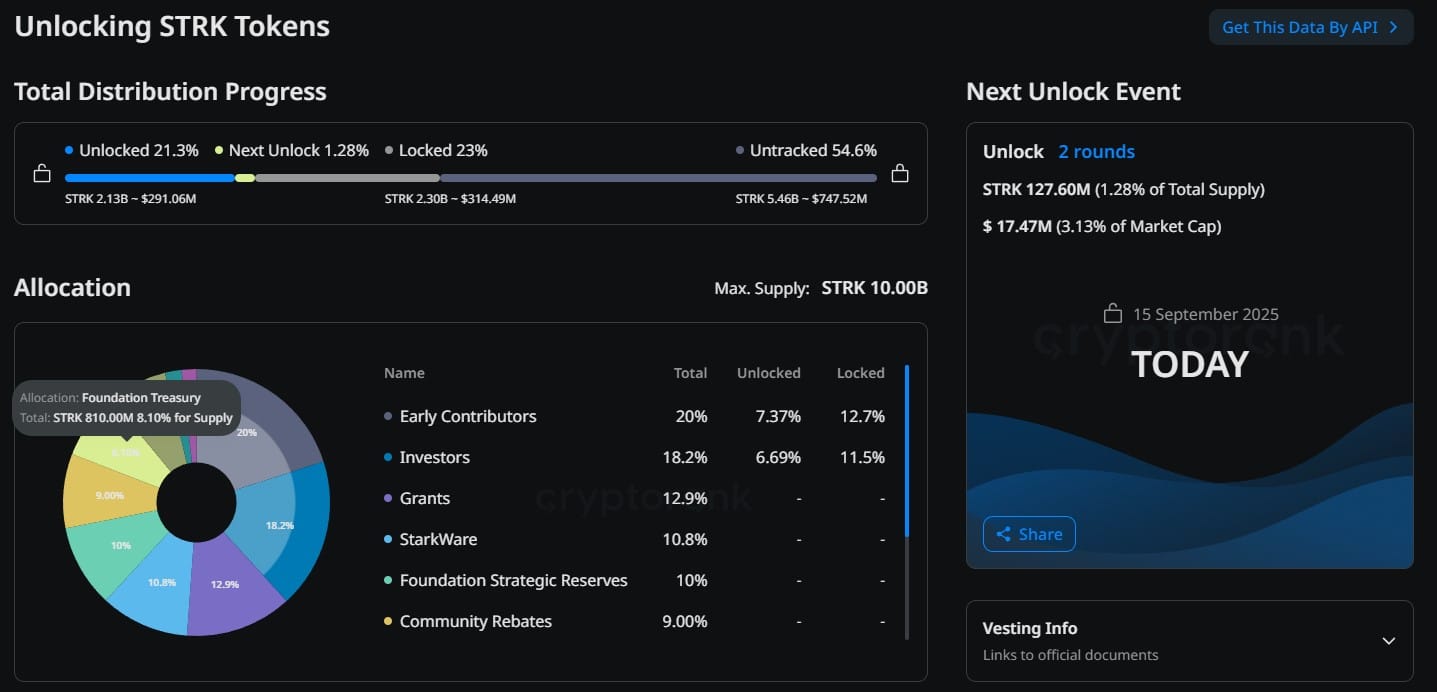Viewport: 1437px width, 692px height.
Task: Click the Grants legend dot
Action: (388, 498)
